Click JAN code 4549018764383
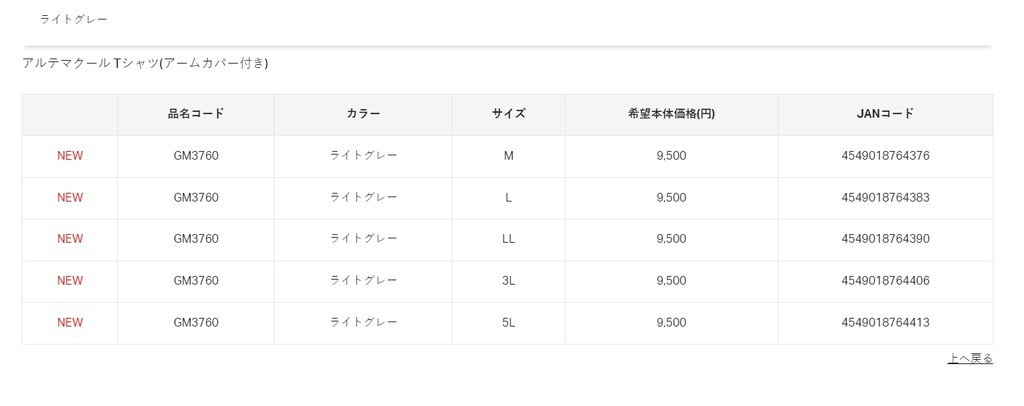 click(x=885, y=198)
